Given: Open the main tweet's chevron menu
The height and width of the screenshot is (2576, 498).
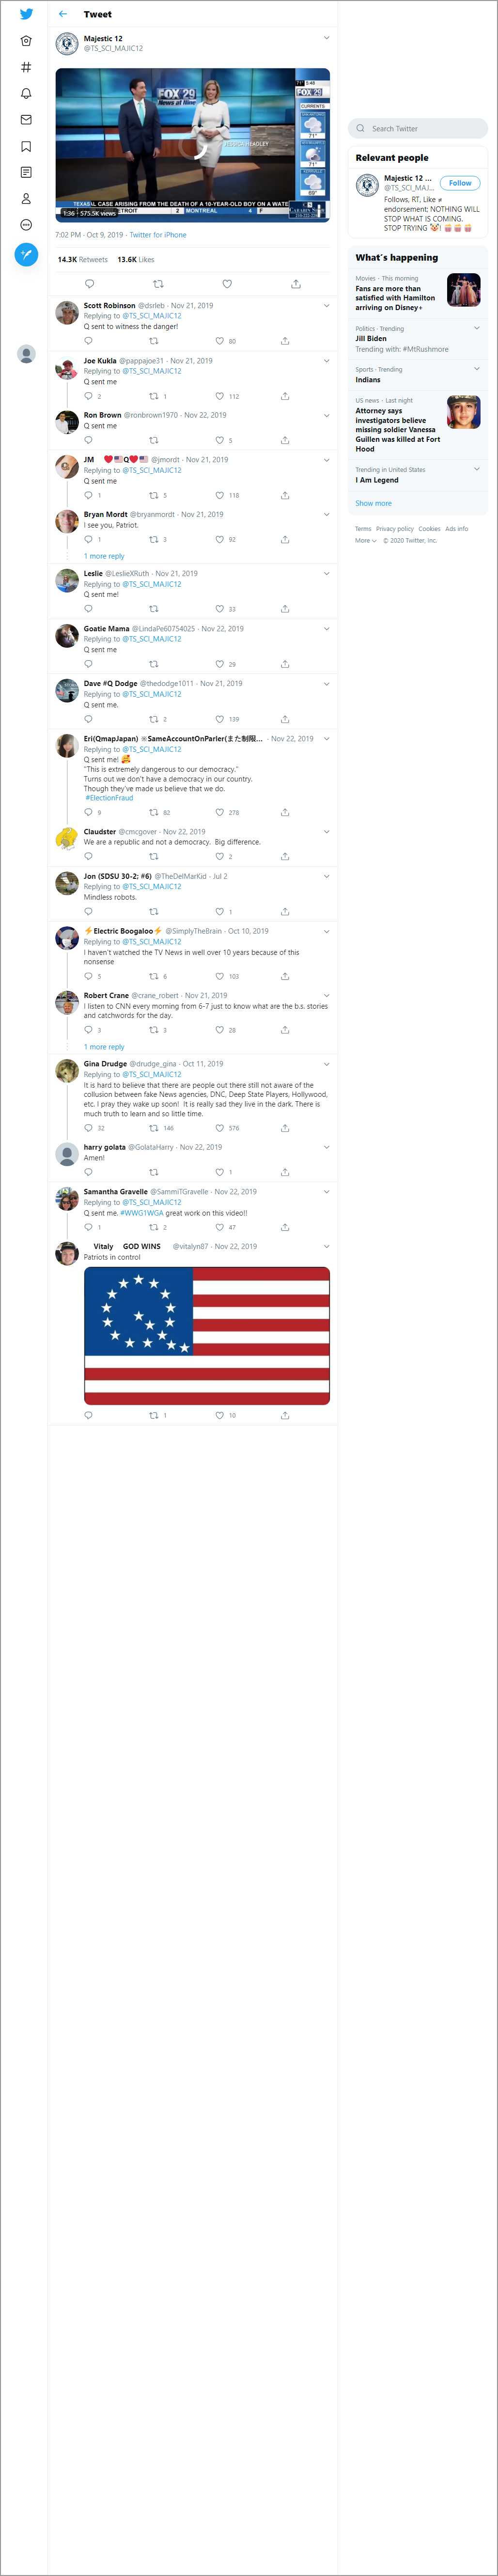Looking at the screenshot, I should click(x=326, y=38).
